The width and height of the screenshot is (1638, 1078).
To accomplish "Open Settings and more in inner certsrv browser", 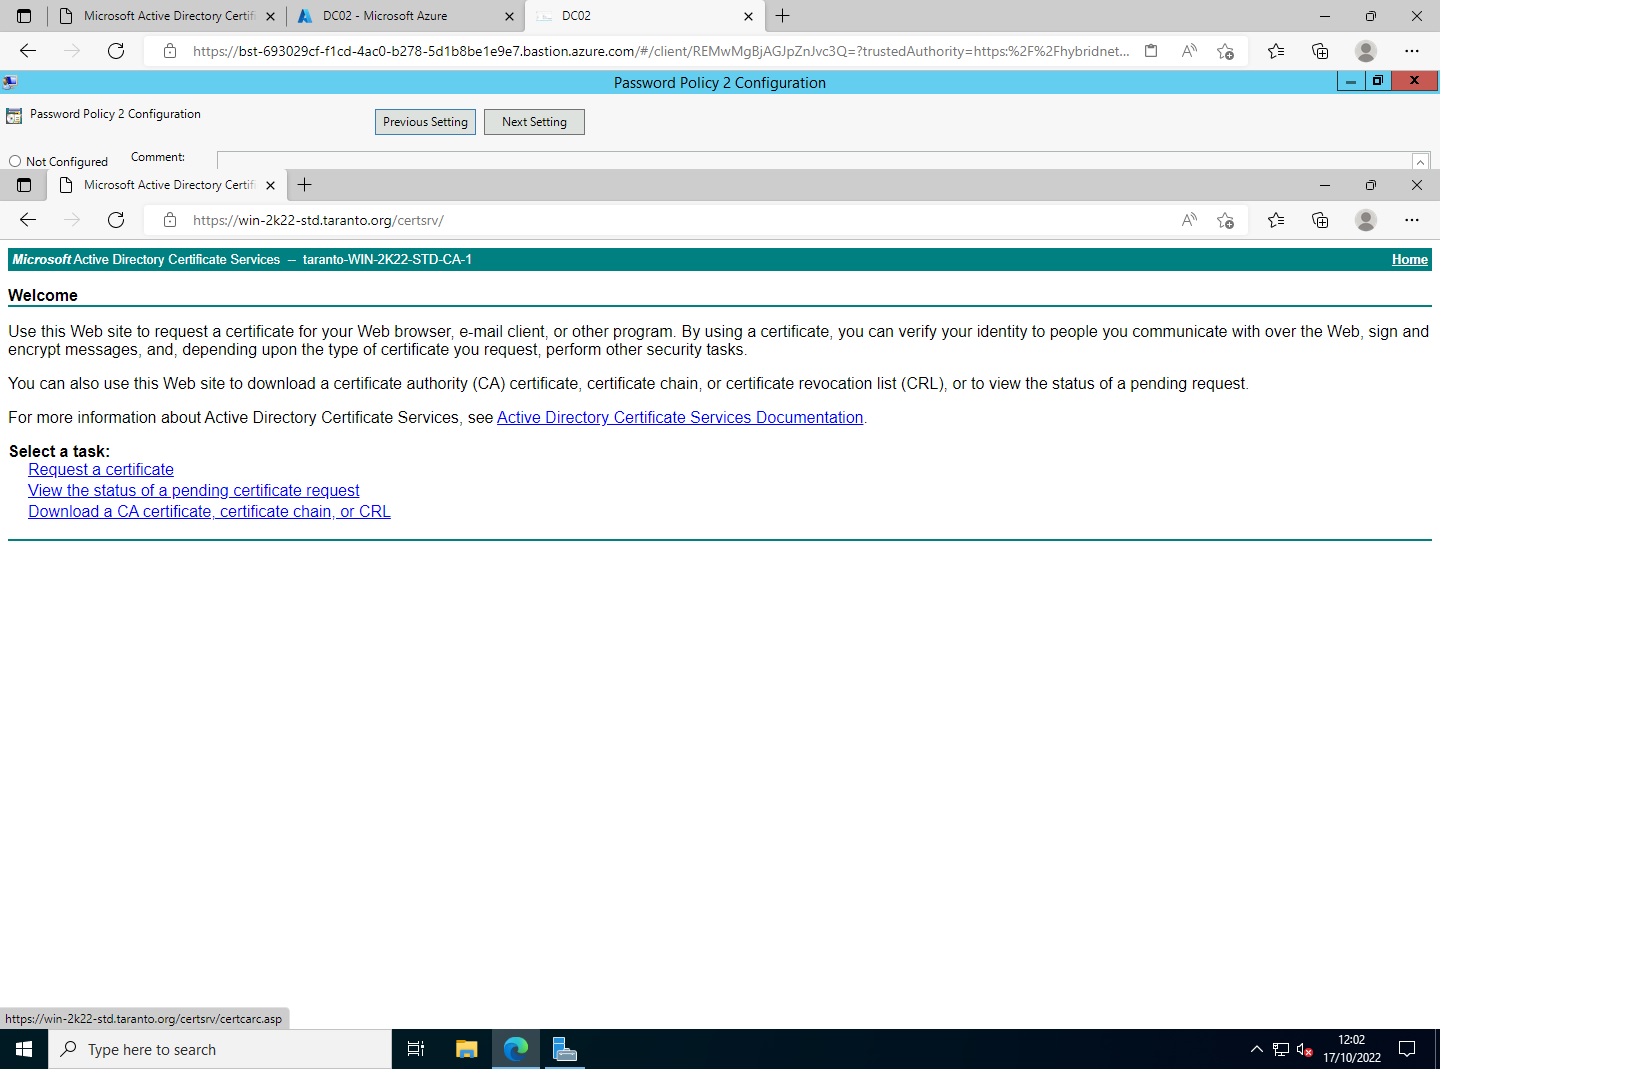I will [1412, 220].
